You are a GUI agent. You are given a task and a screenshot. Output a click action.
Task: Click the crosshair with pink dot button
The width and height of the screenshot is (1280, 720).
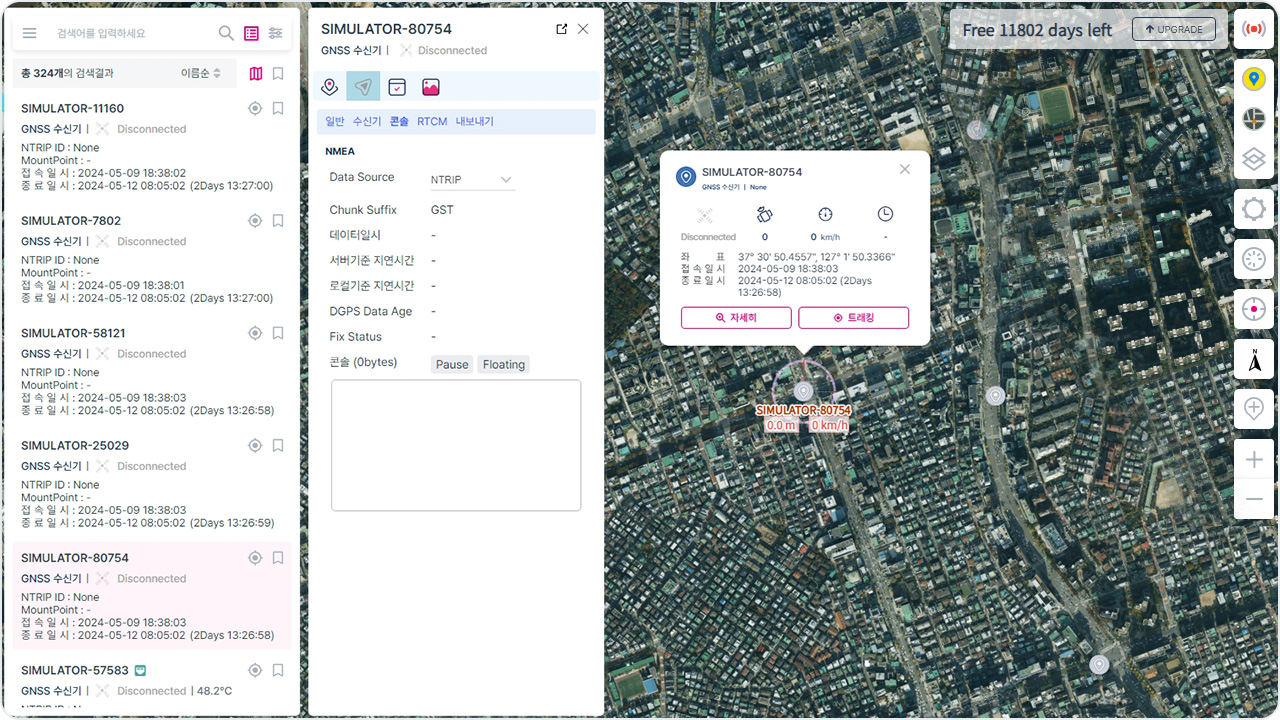(1254, 309)
